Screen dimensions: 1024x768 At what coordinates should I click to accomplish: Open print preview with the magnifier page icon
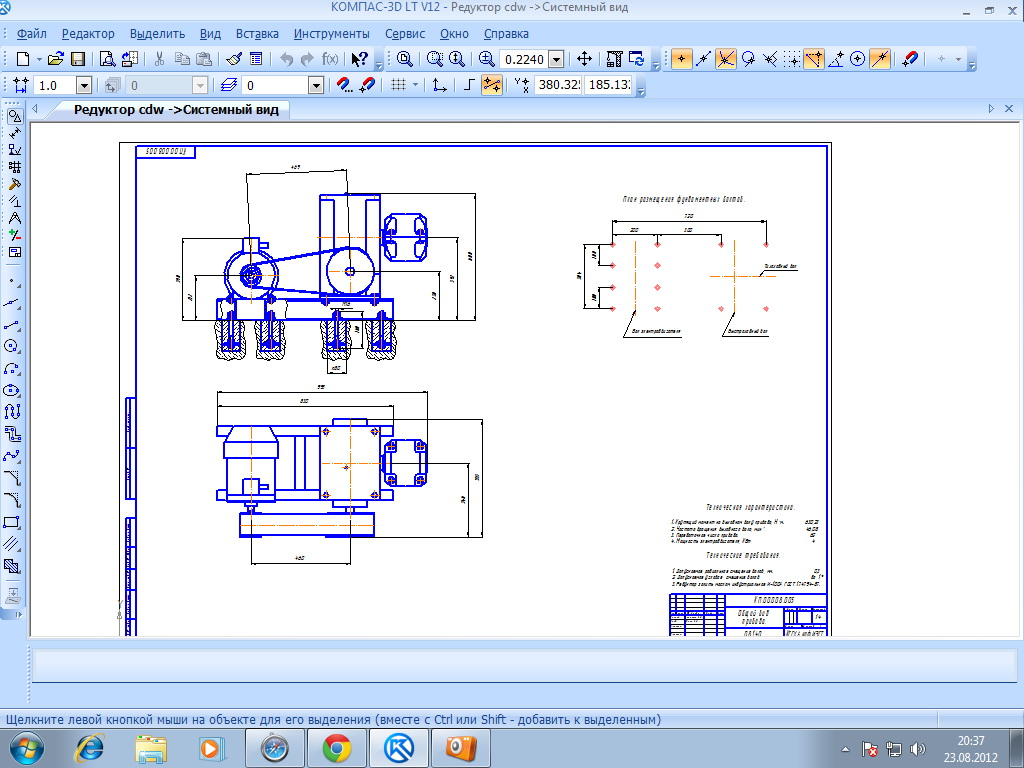tap(106, 59)
